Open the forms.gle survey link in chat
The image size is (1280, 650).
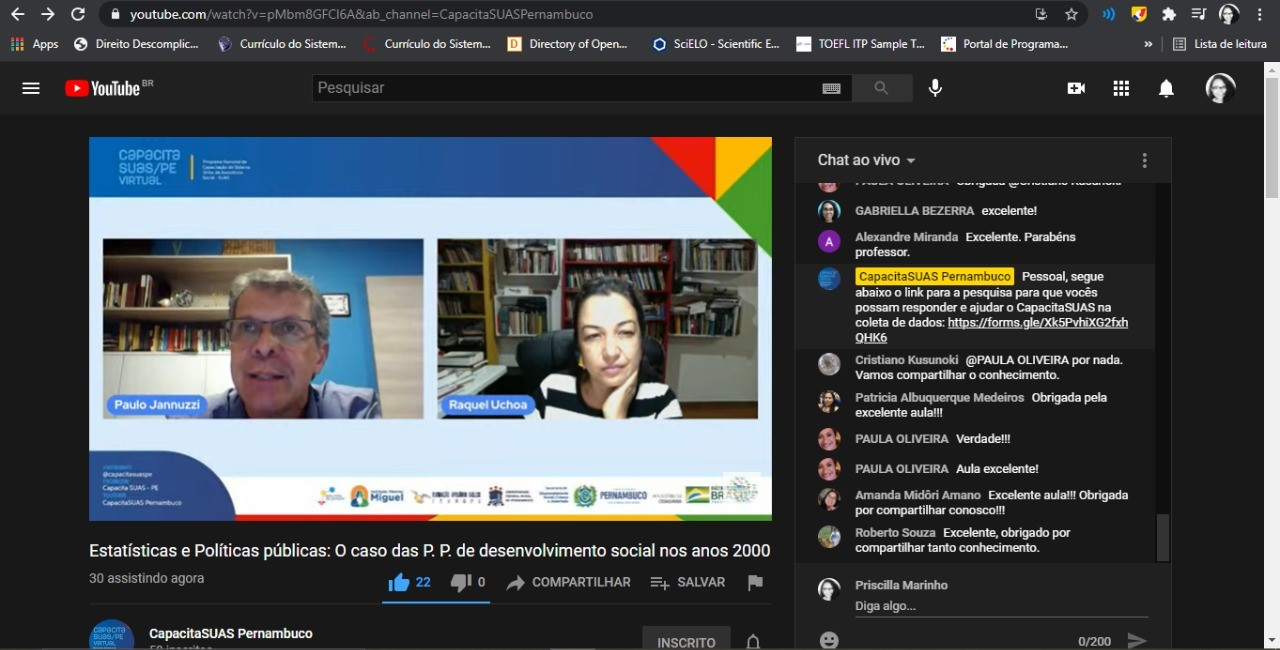1037,323
